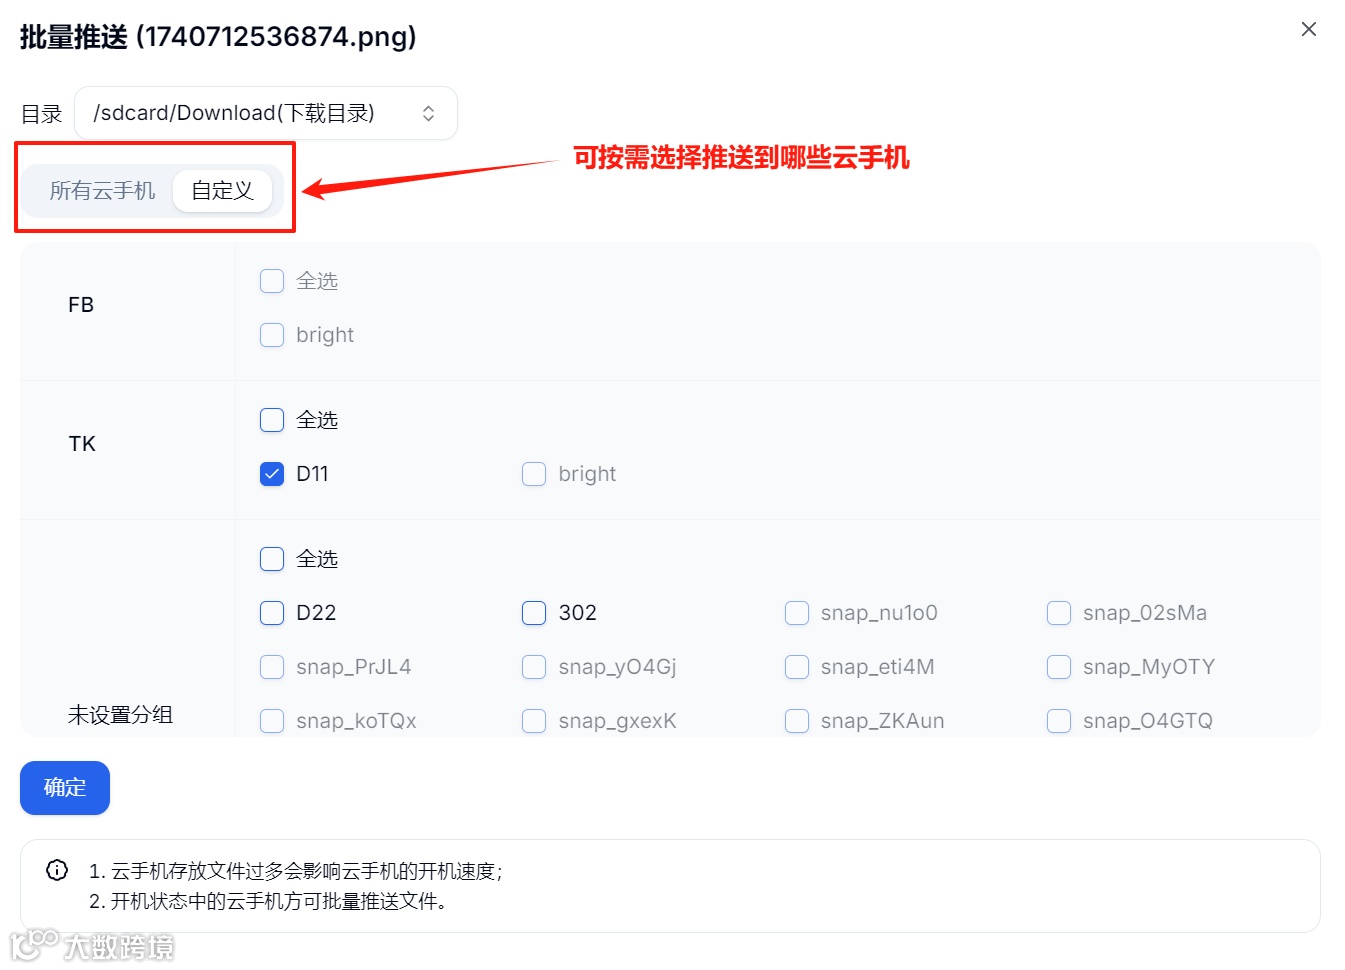Open the /sdcard/Download directory dropdown
Viewport: 1345px width, 970px height.
pos(266,113)
